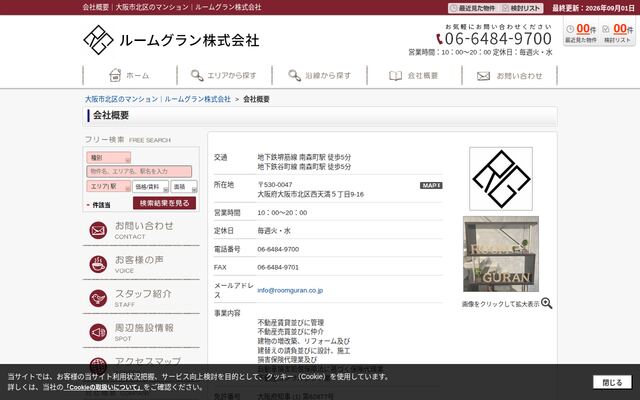Open the ホーム navigation item
The width and height of the screenshot is (640, 400).
(130, 76)
